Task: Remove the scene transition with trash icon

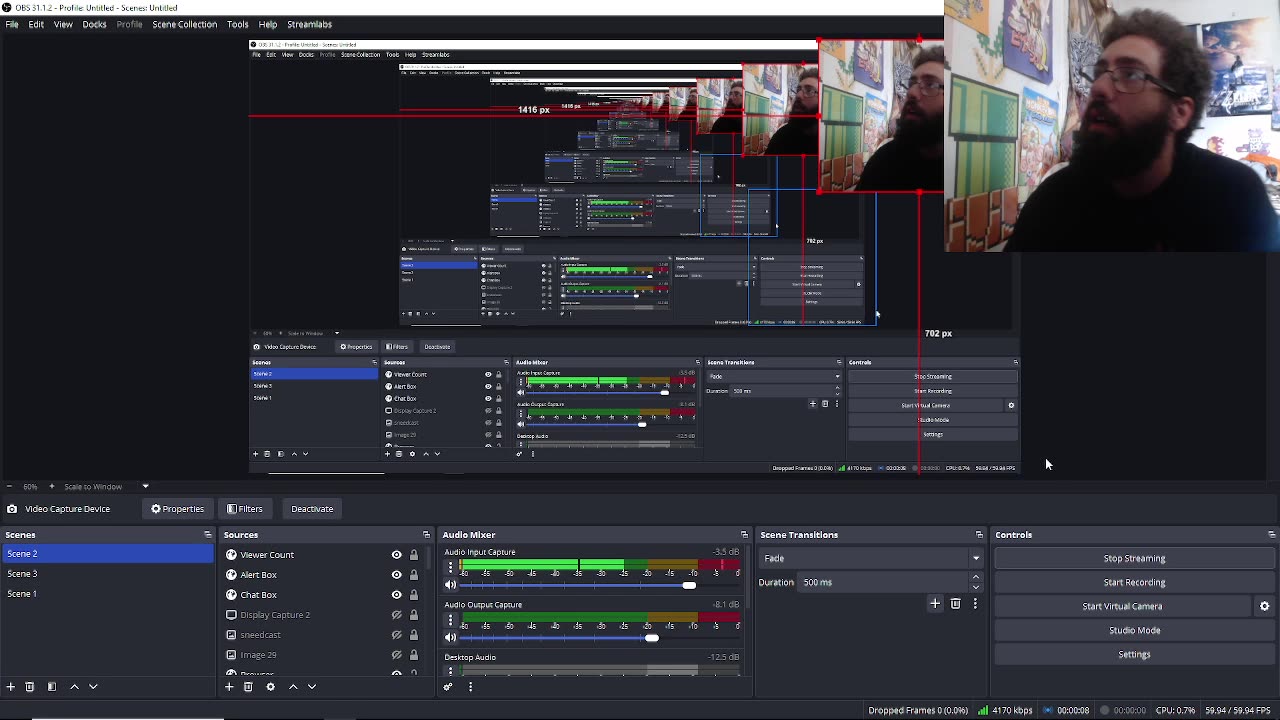Action: click(956, 604)
